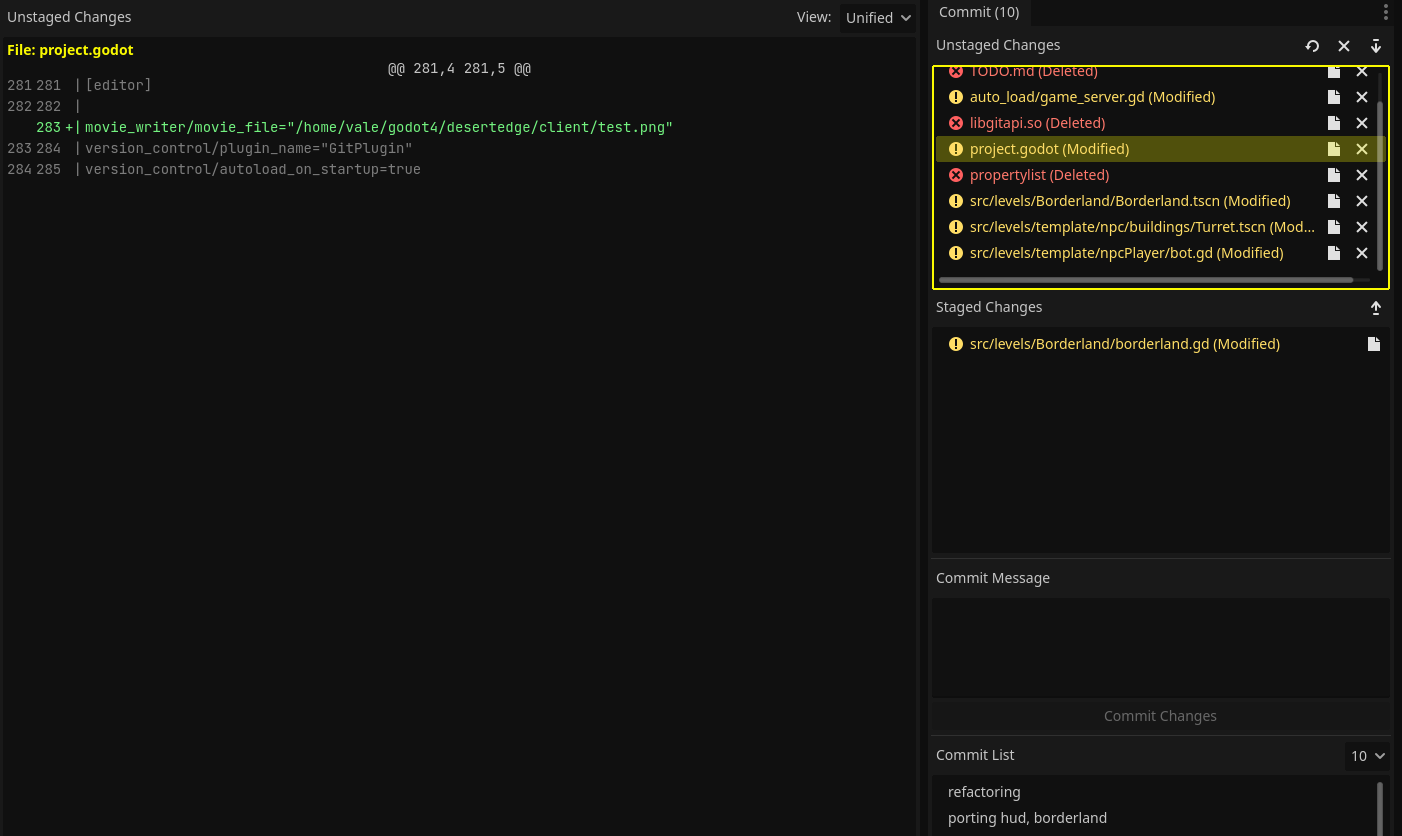Click the hunk header @@ 281,4 281,5 @@

coord(459,69)
